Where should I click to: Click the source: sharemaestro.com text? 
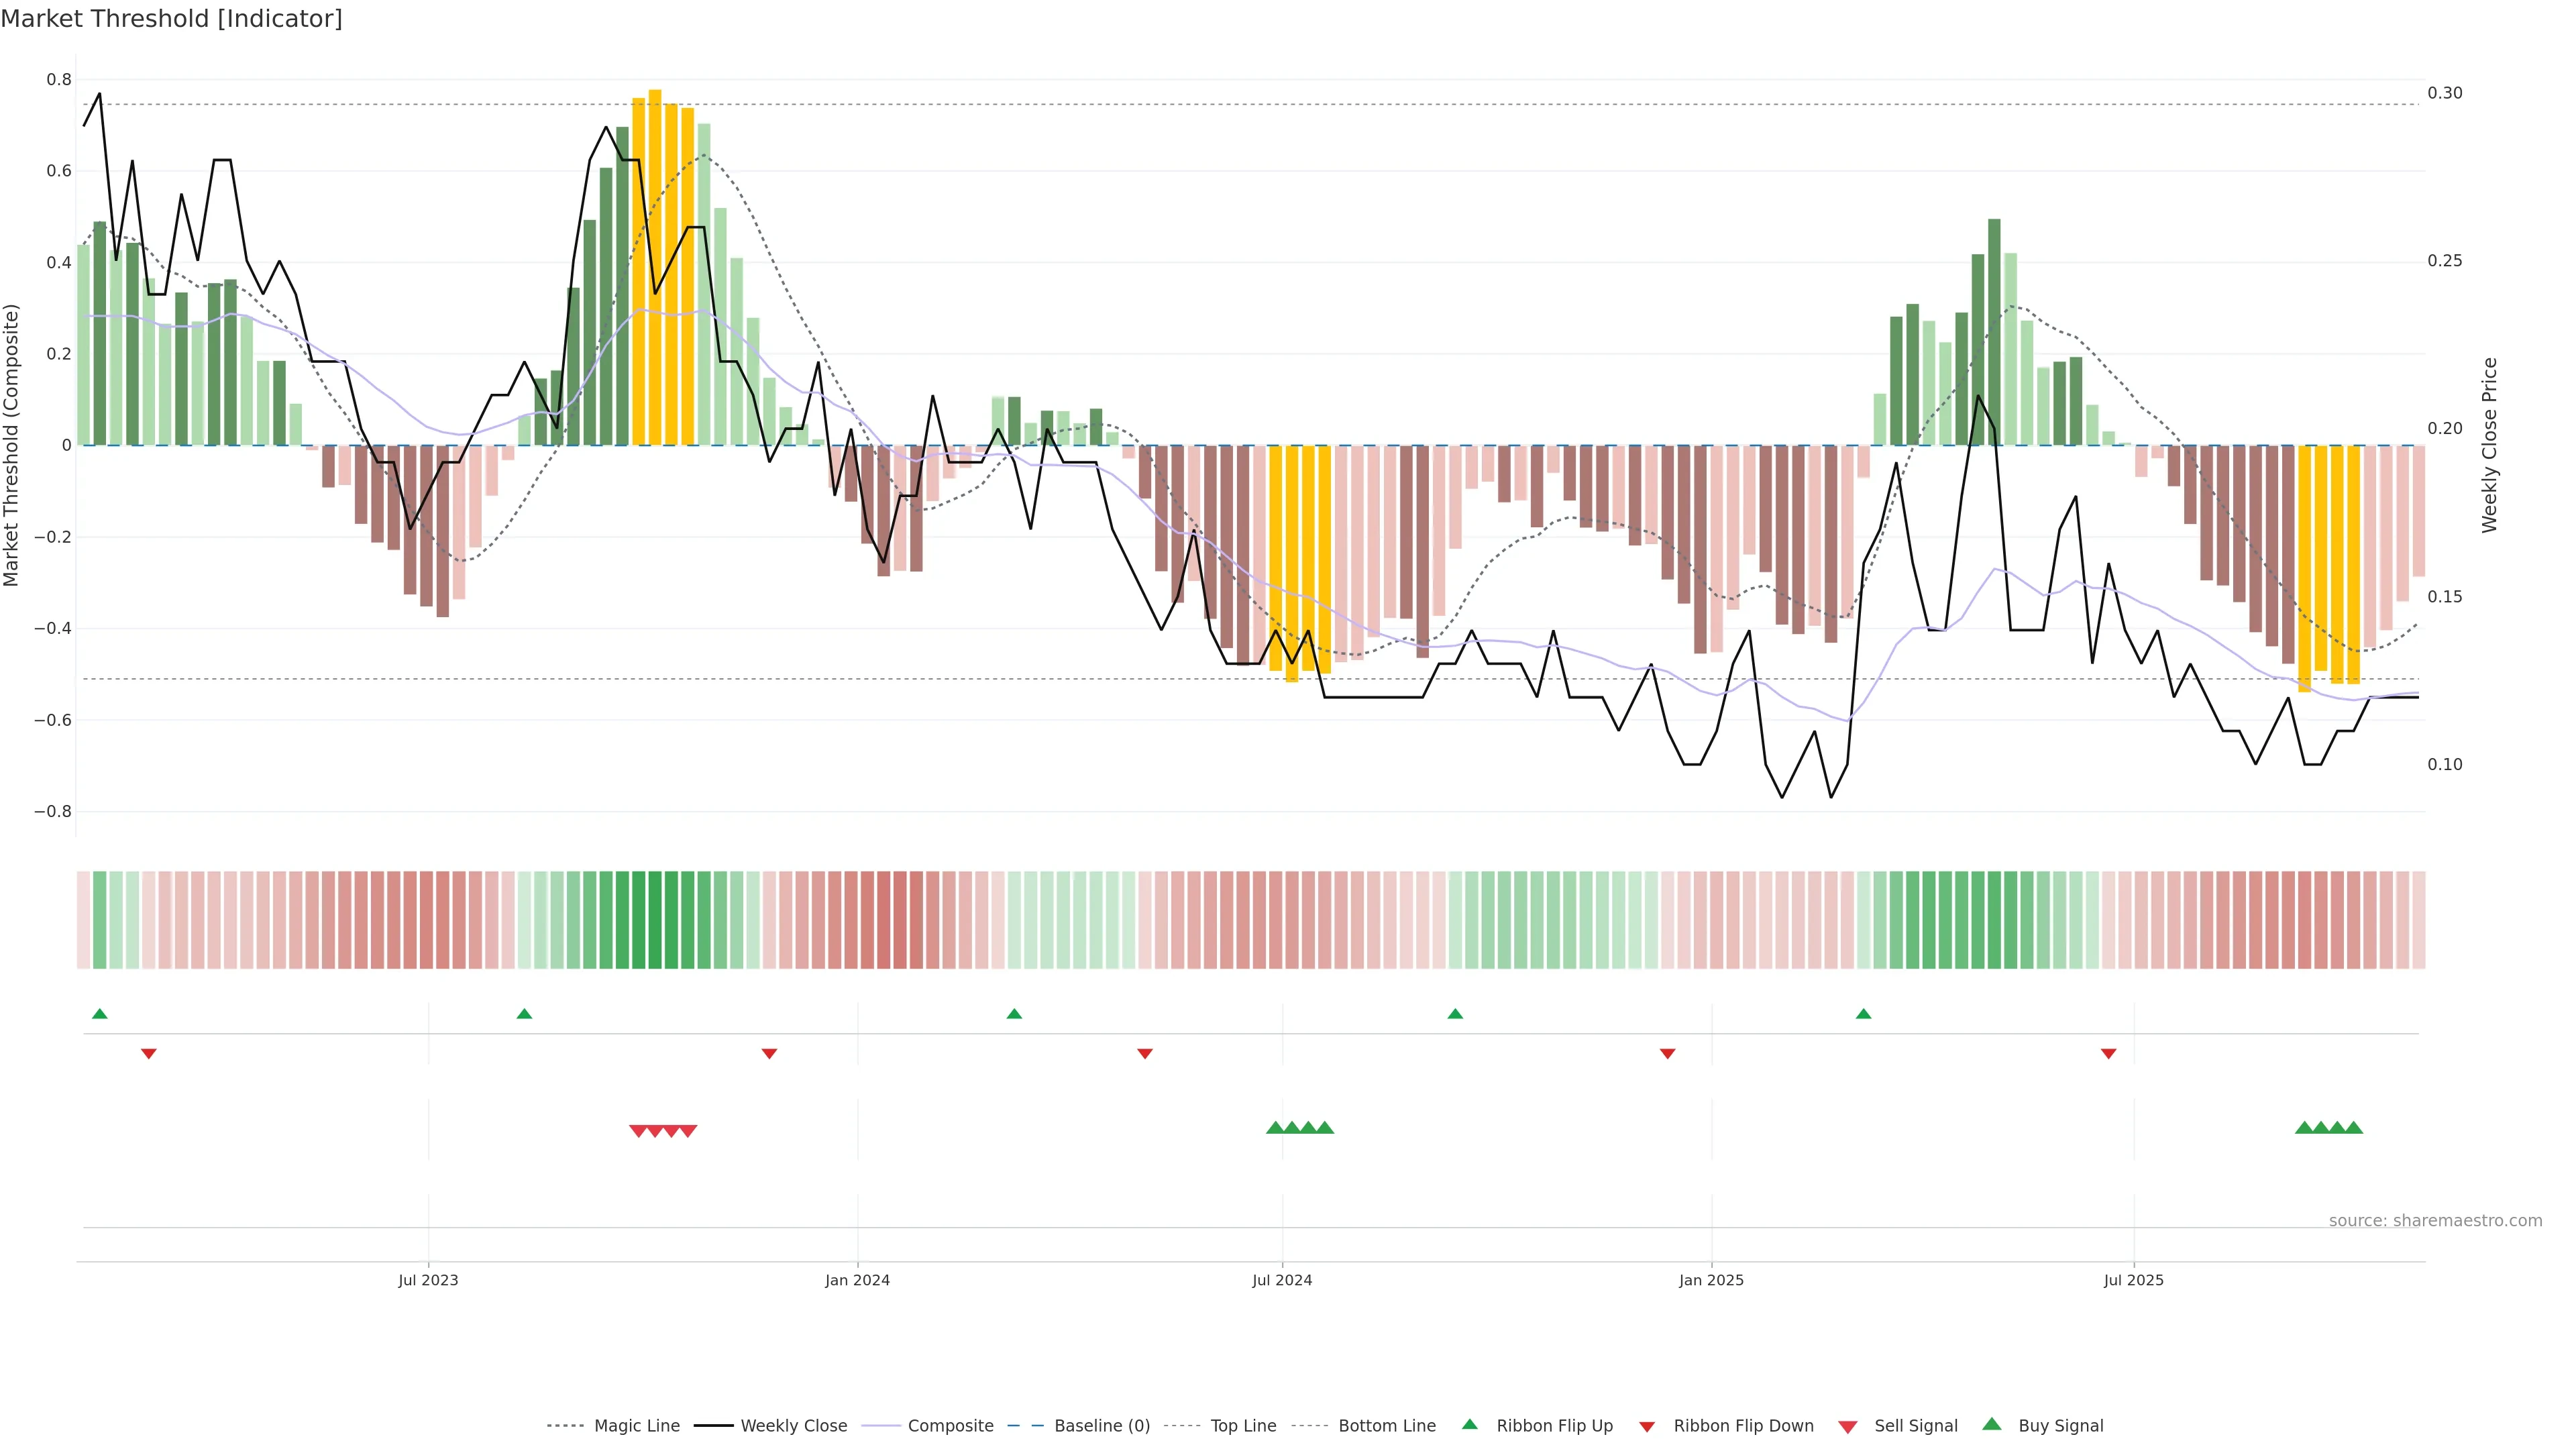(2435, 1220)
